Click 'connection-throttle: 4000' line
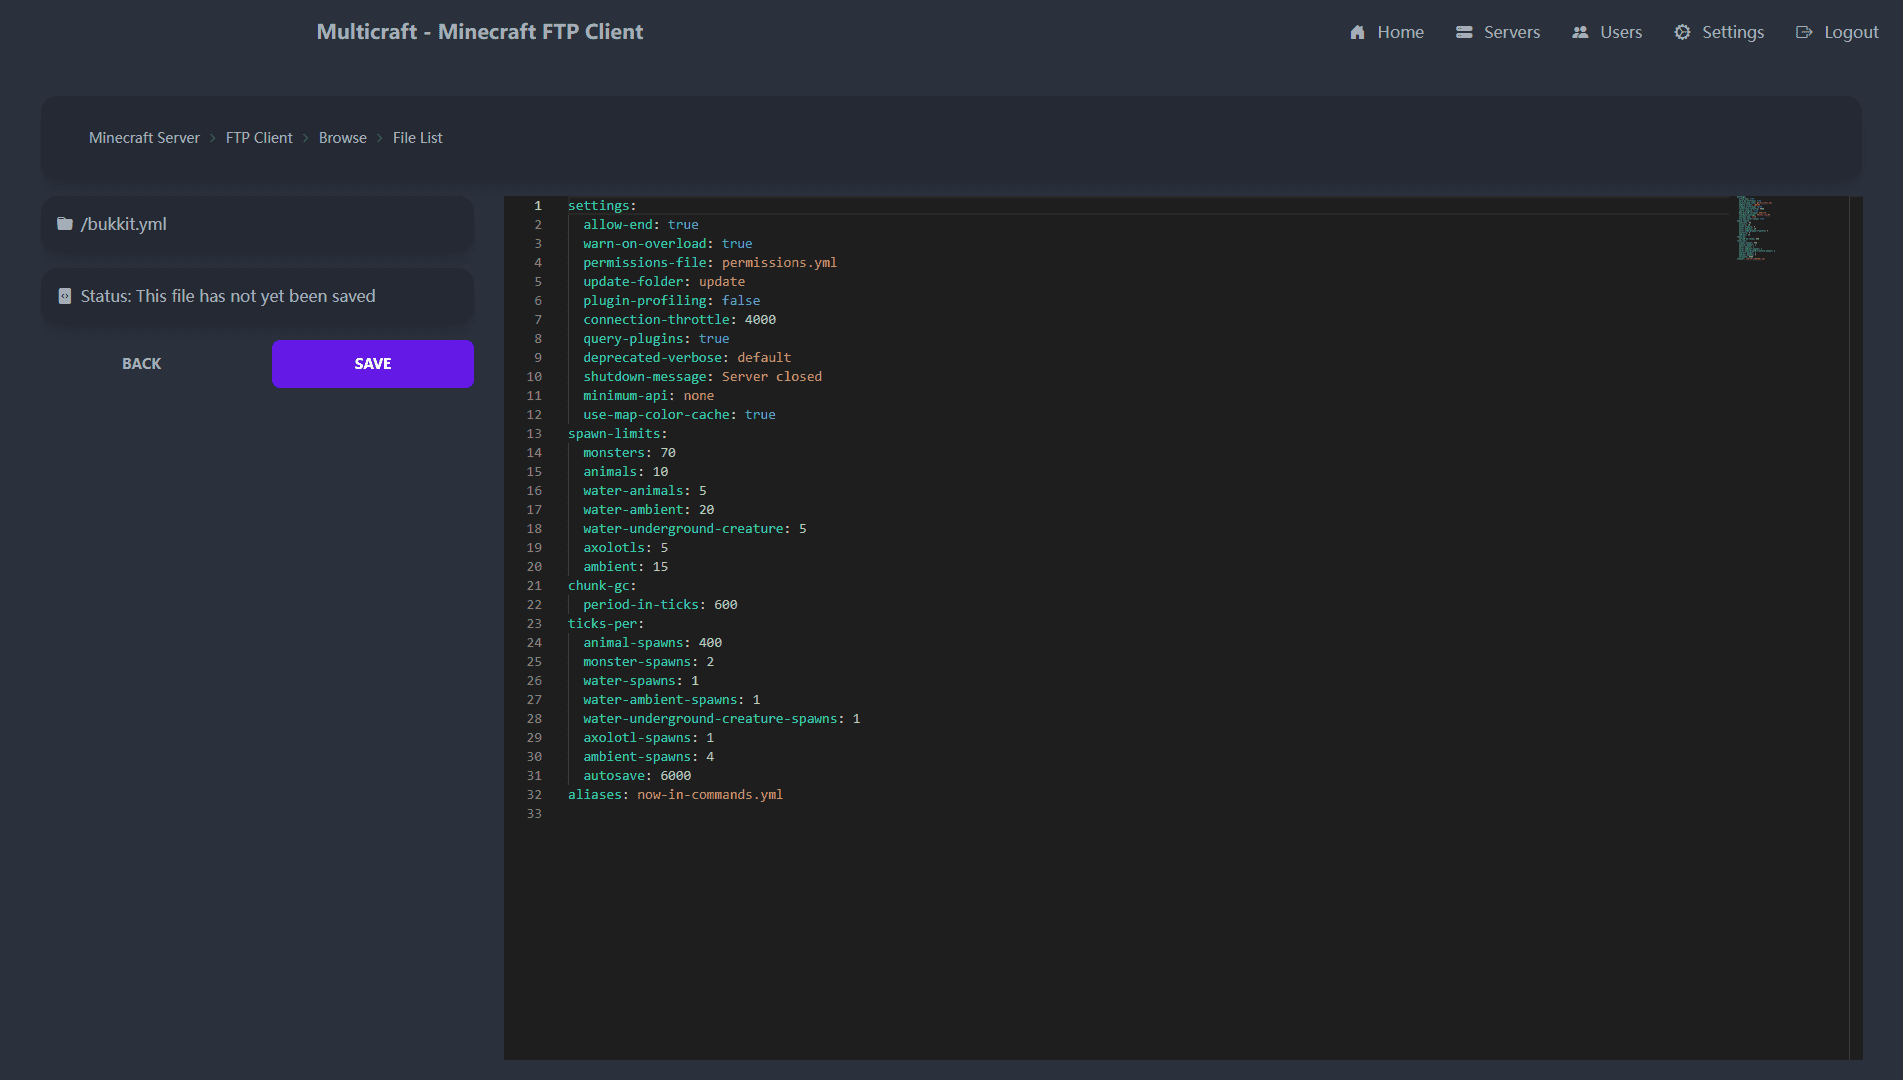Viewport: 1903px width, 1080px height. (680, 320)
